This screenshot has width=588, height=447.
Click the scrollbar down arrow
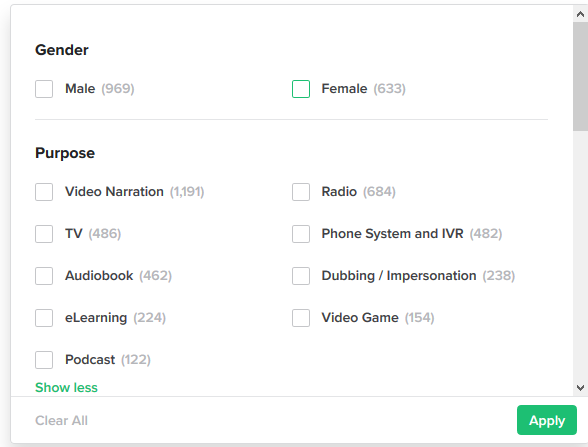[x=580, y=388]
